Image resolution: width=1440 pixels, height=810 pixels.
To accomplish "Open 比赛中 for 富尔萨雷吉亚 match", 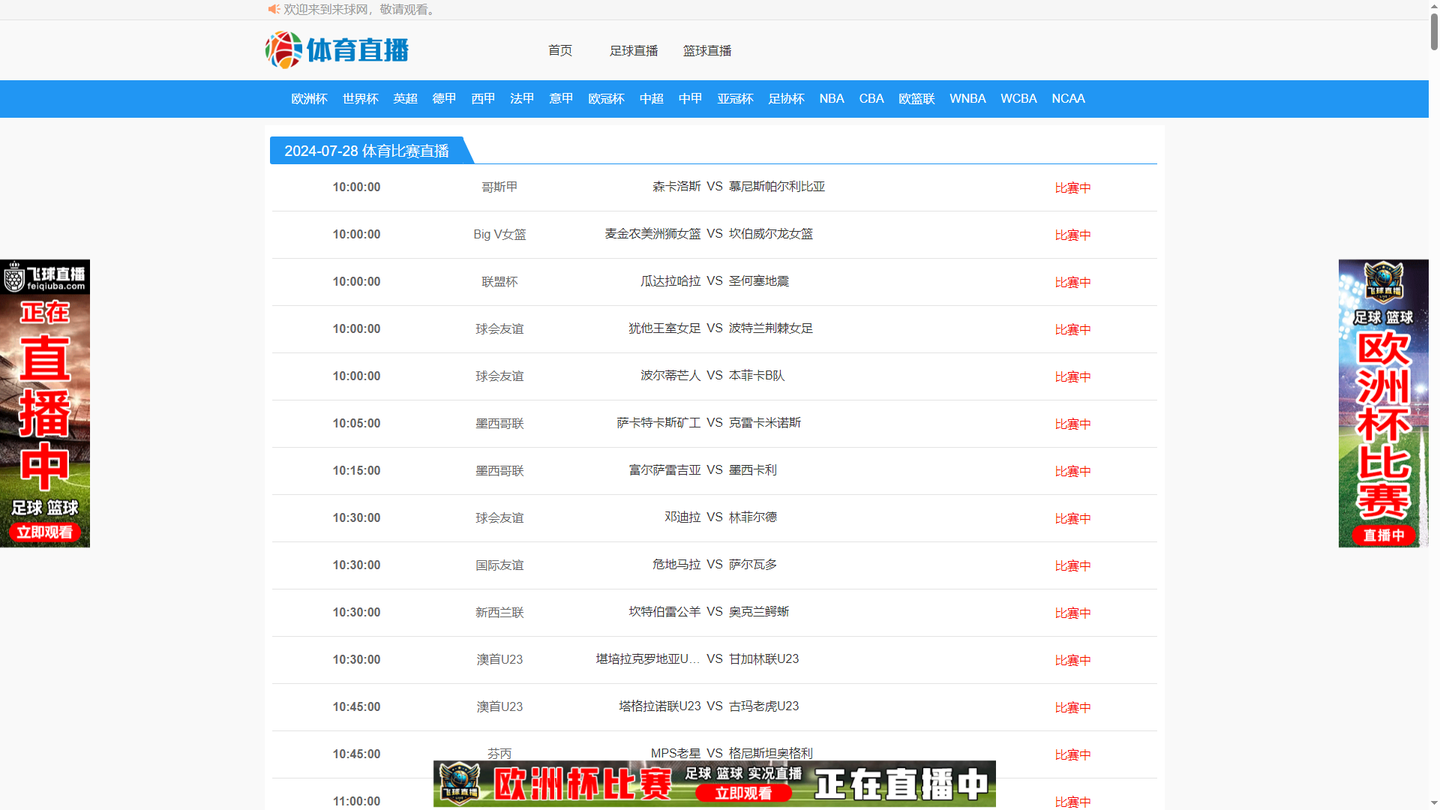I will pyautogui.click(x=1072, y=471).
